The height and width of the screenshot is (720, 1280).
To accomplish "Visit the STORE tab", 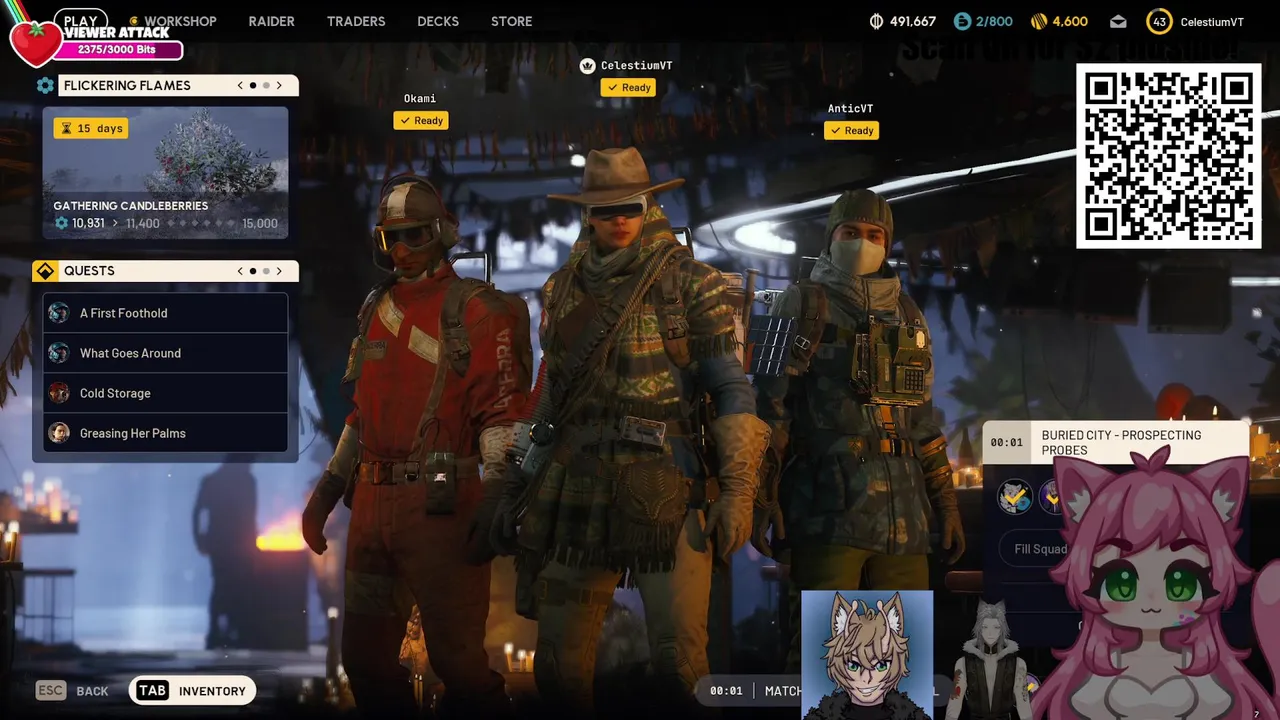I will coord(511,21).
